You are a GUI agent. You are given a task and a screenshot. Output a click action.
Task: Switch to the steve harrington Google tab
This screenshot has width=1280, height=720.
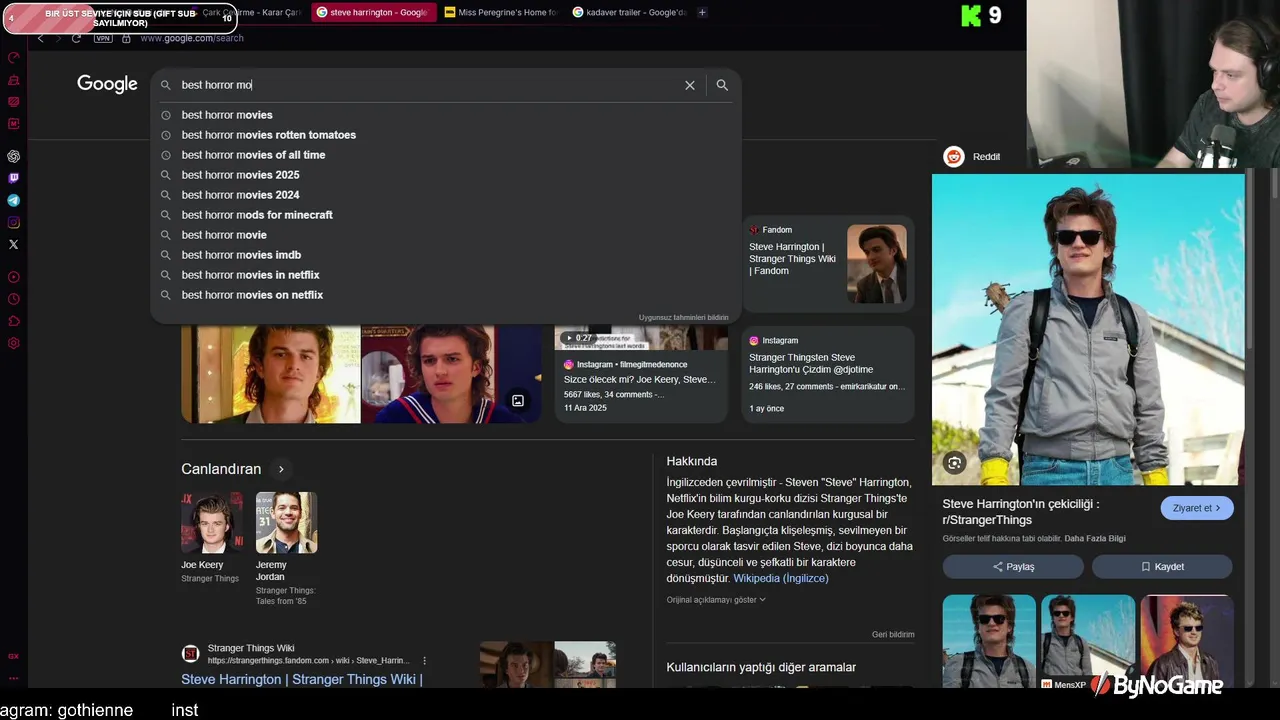coord(372,12)
